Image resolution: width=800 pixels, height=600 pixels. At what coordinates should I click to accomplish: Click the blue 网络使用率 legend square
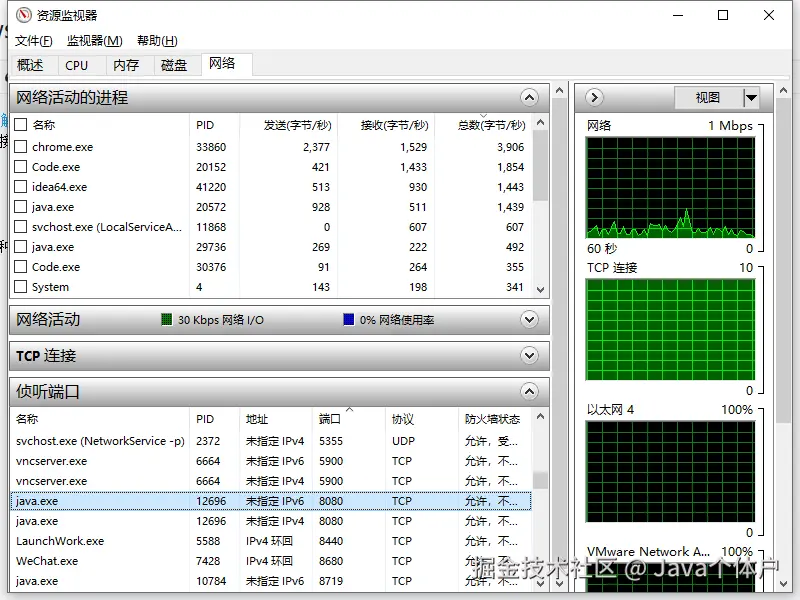coord(348,320)
